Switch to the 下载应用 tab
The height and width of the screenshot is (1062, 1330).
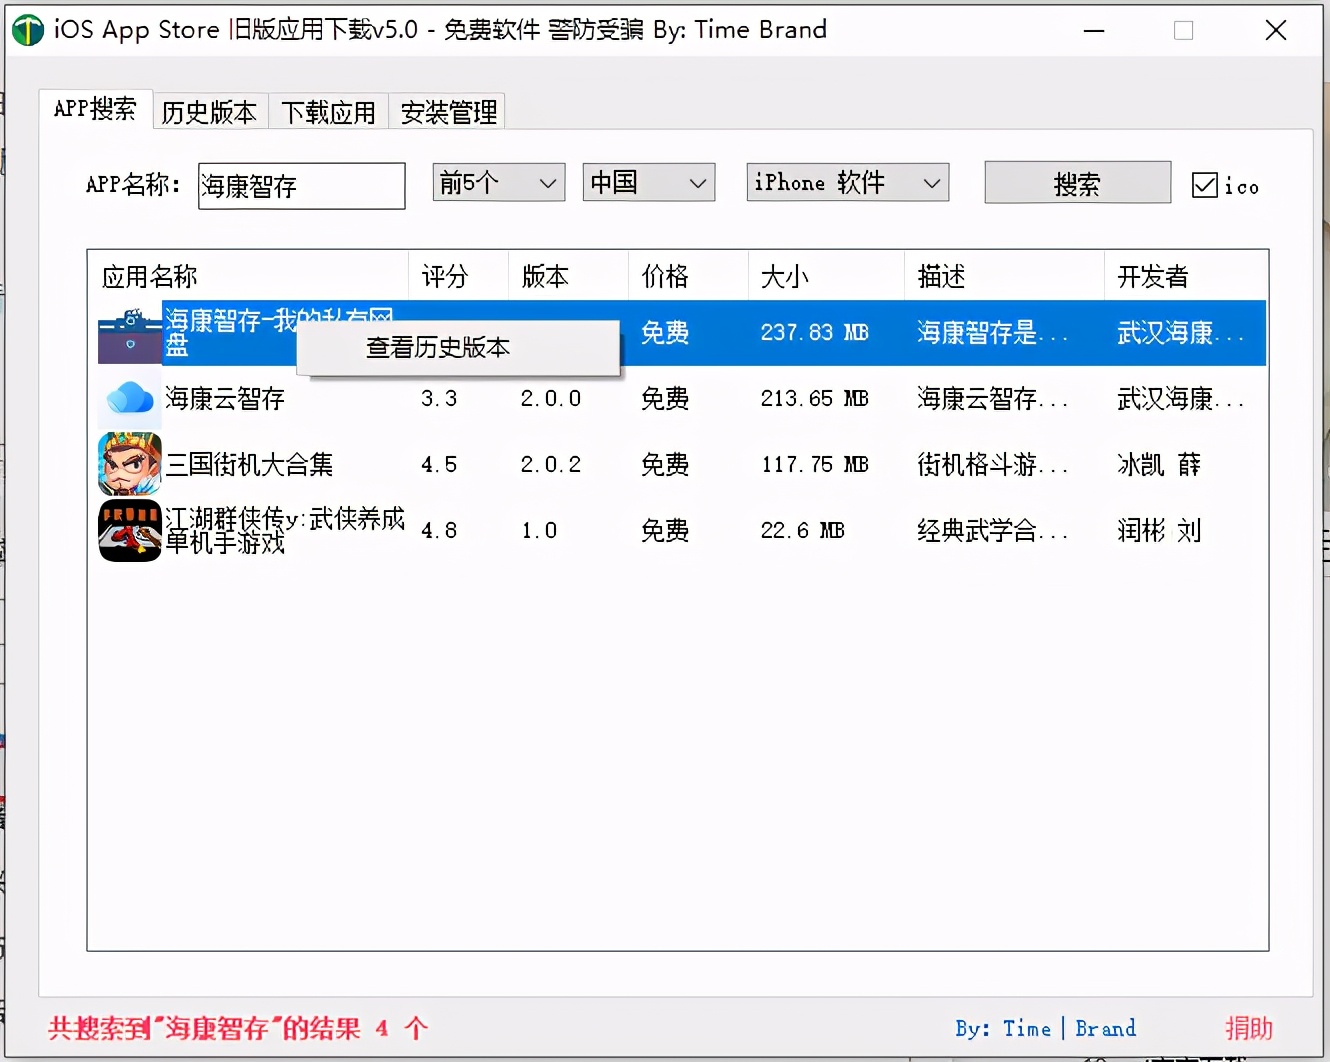coord(328,112)
